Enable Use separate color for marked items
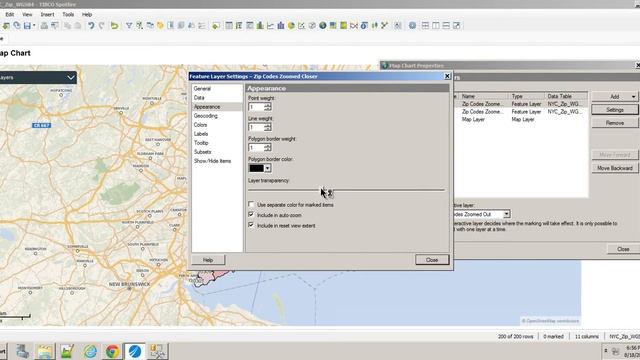The image size is (640, 360). point(251,204)
